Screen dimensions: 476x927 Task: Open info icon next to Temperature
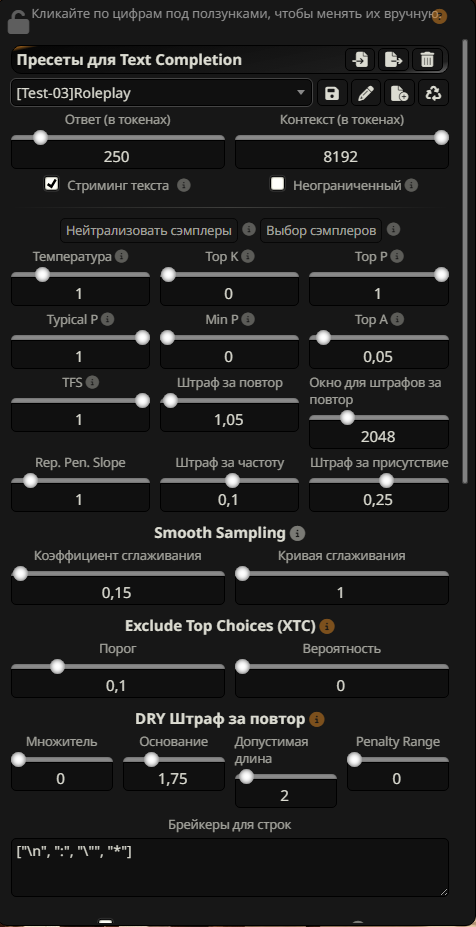click(121, 257)
